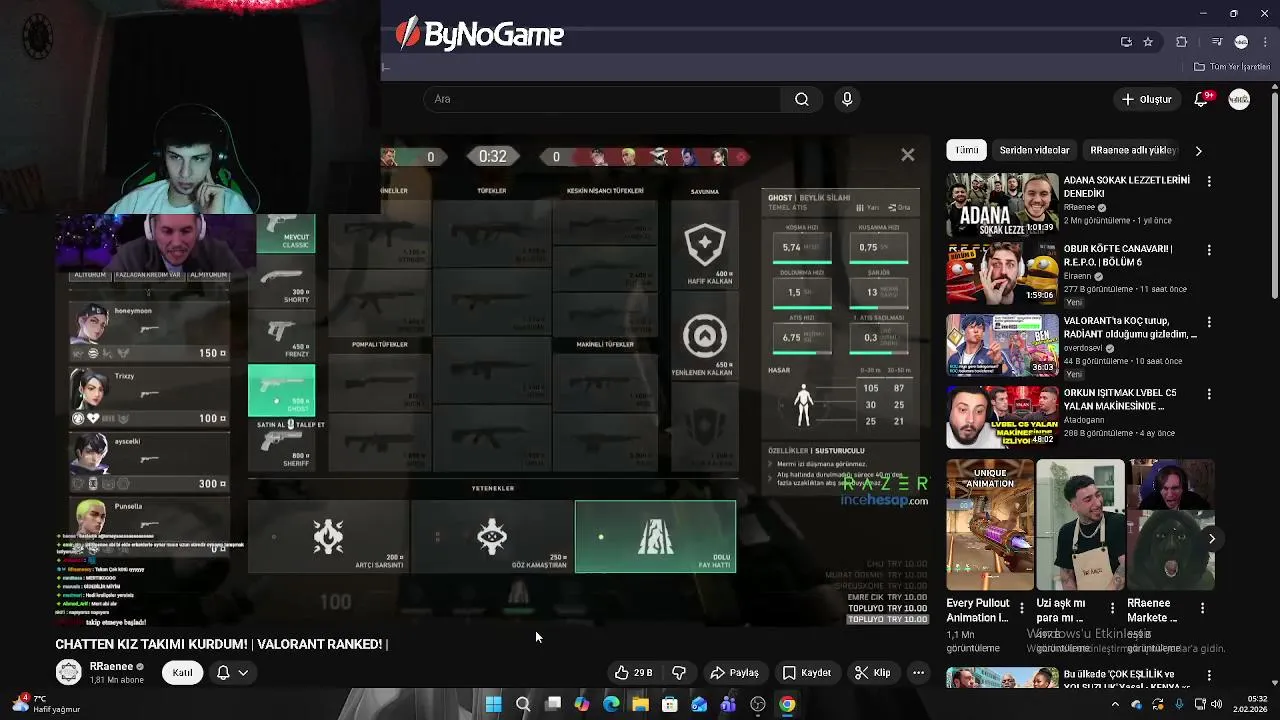Open options menu for ADANA SOKAK LEZZETLERİNİ video
1280x720 pixels.
1209,182
